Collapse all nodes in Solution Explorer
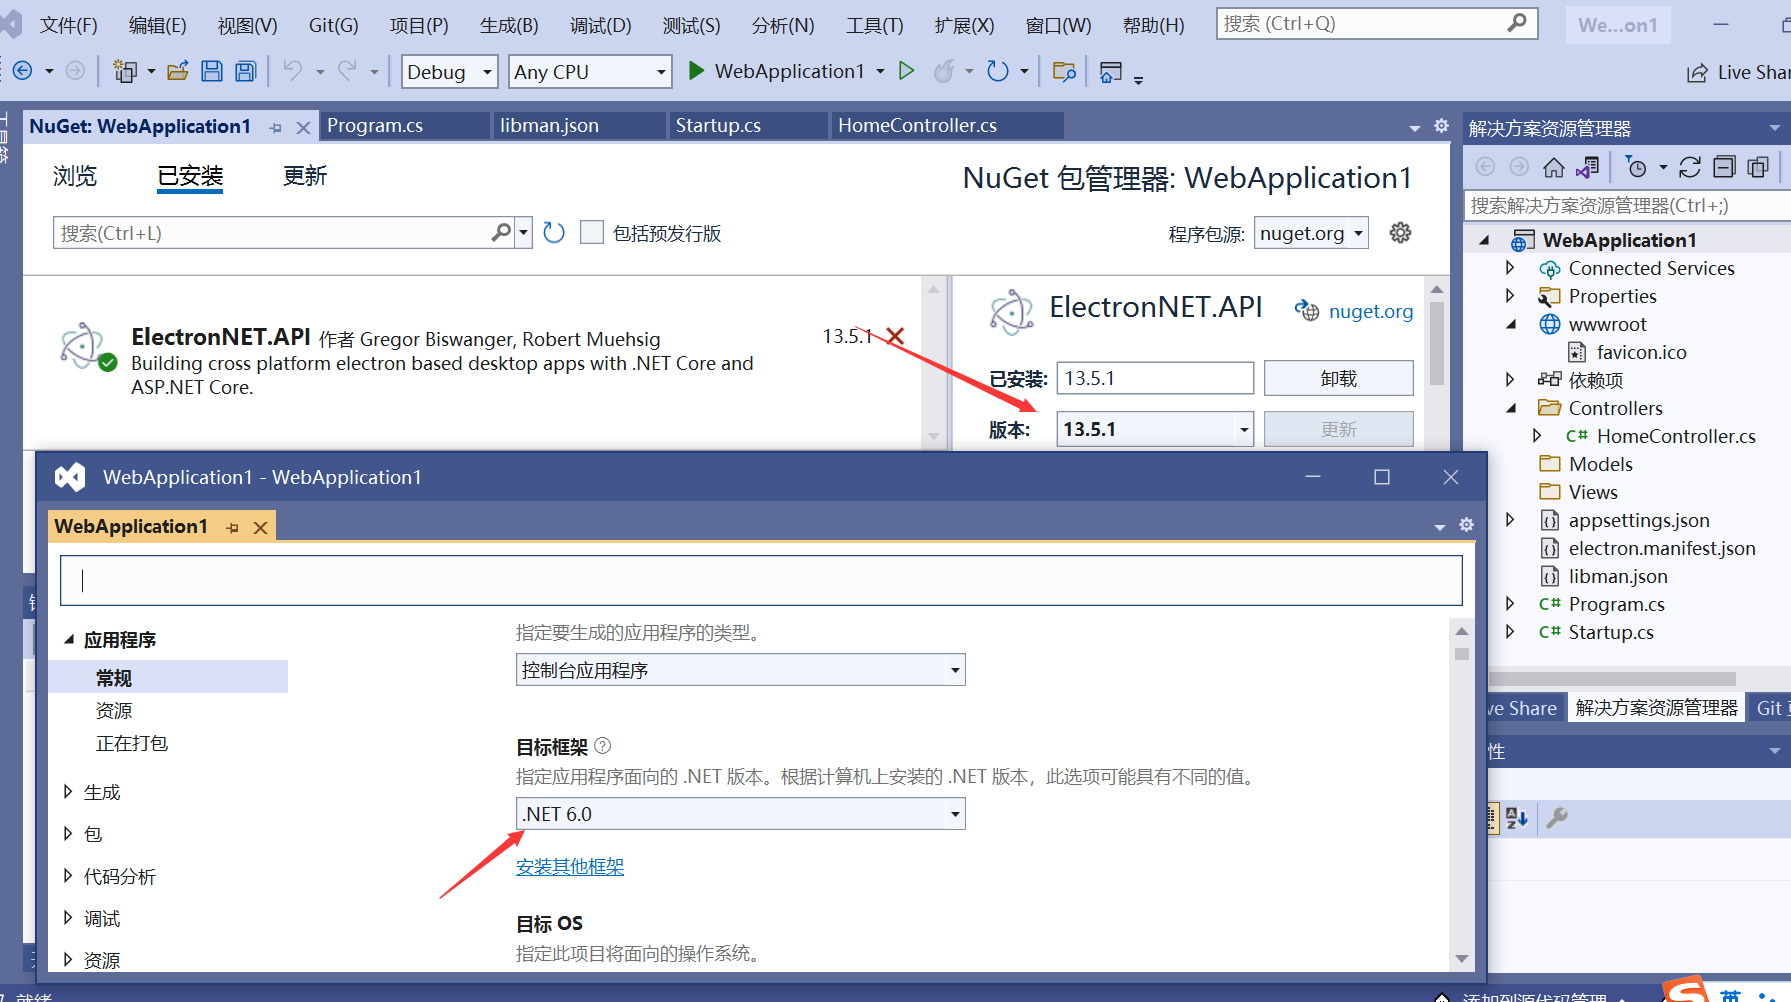 pyautogui.click(x=1724, y=166)
